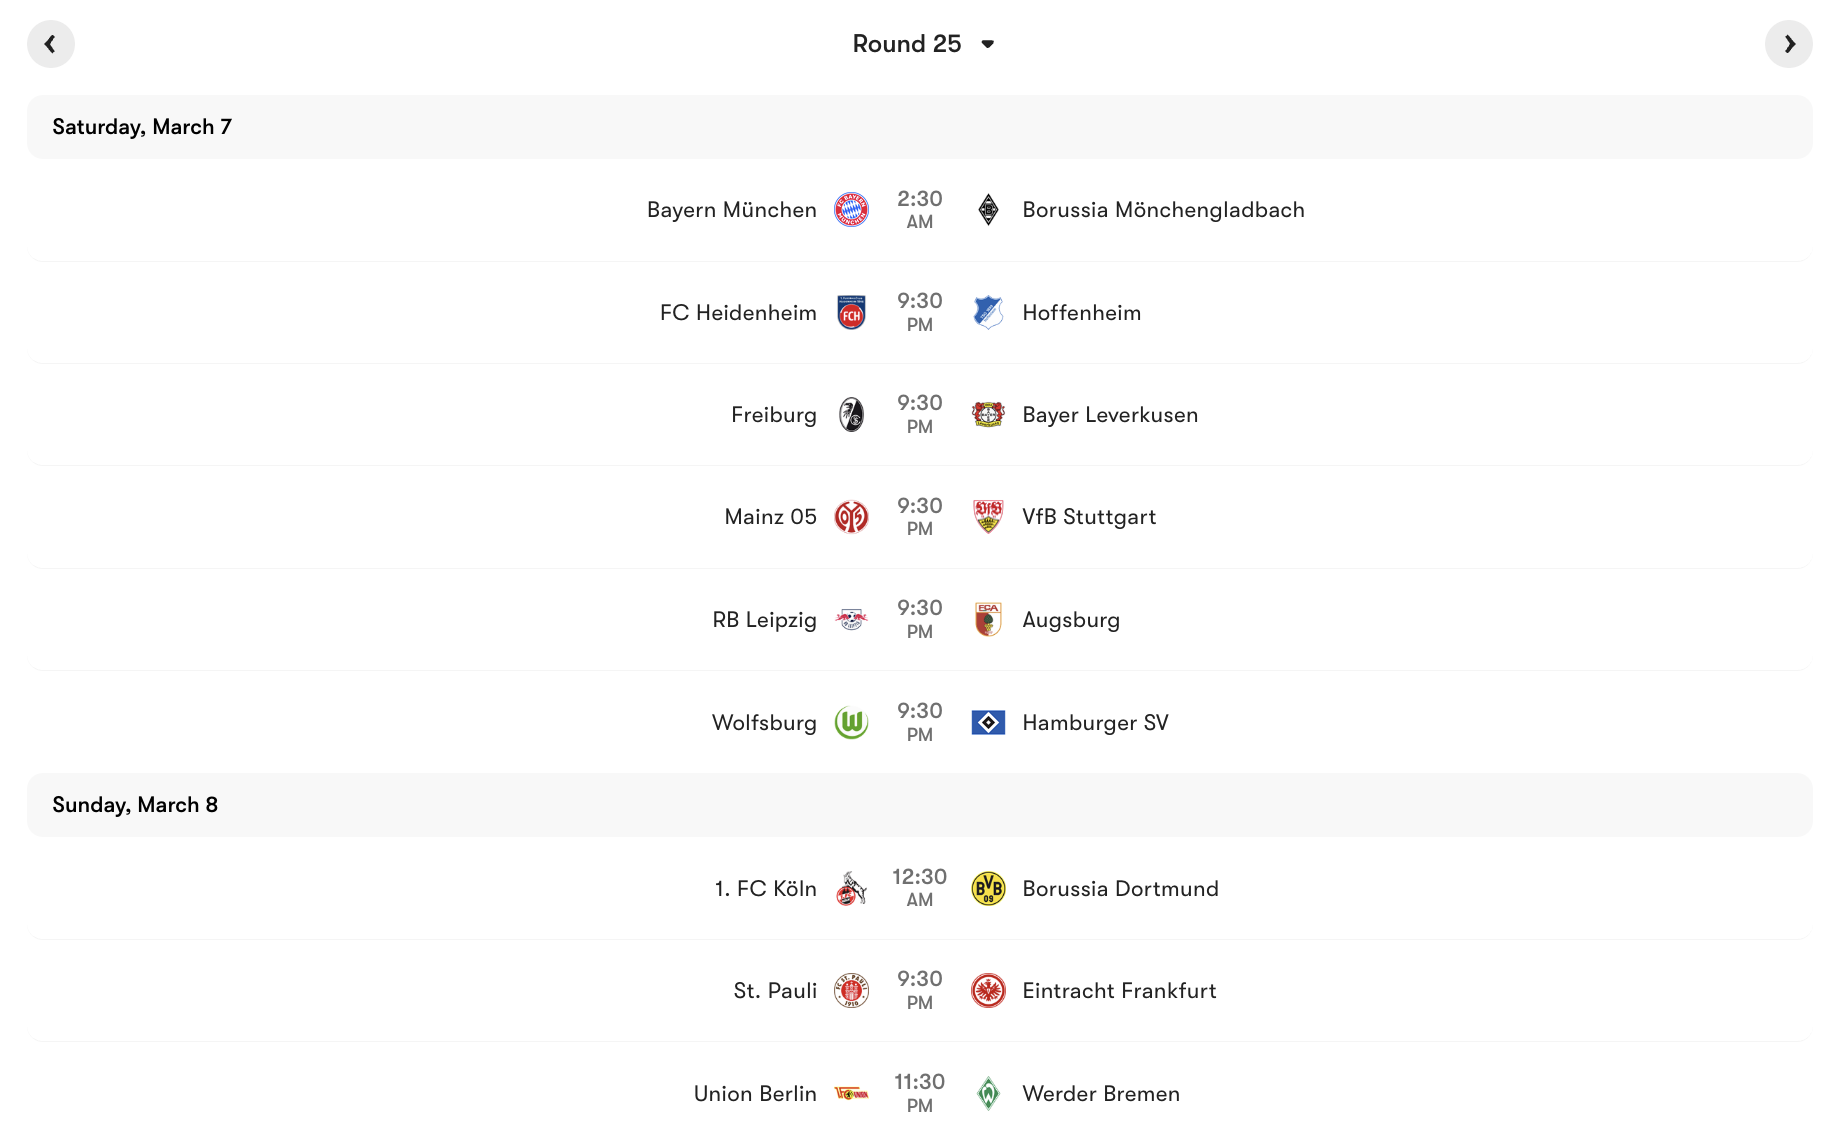Click the Bayern München club crest
The height and width of the screenshot is (1136, 1838).
(x=852, y=210)
